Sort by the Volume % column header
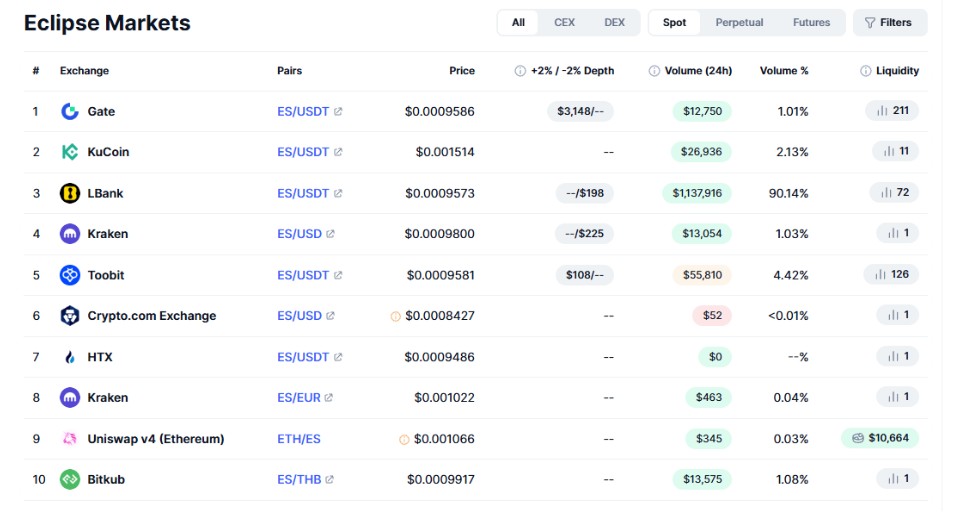Screen dimensions: 976x520 784,71
